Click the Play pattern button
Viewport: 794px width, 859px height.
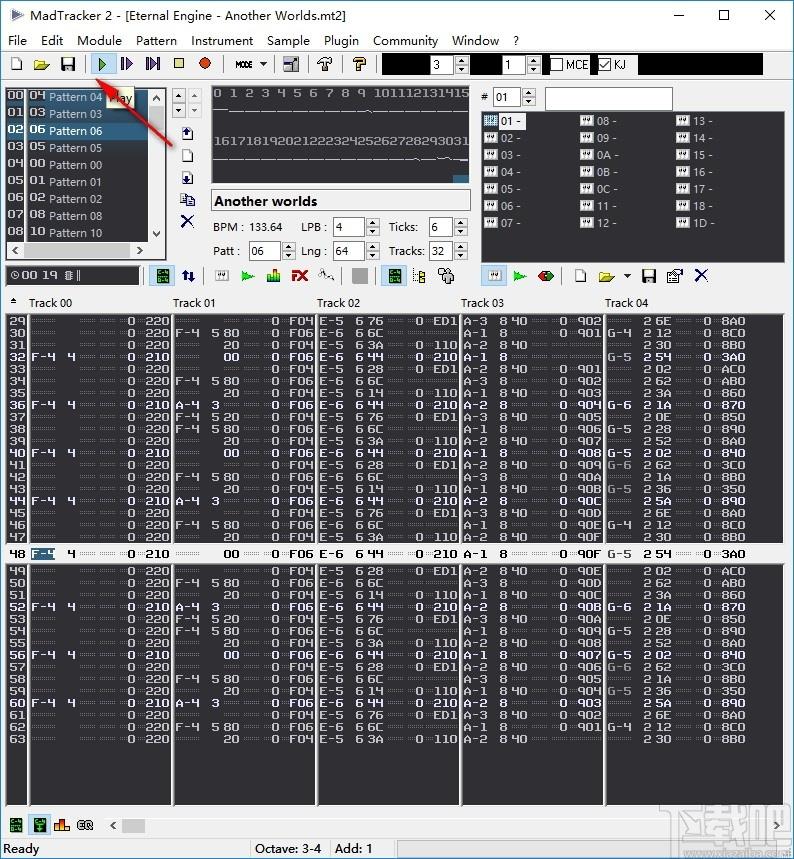coord(127,64)
